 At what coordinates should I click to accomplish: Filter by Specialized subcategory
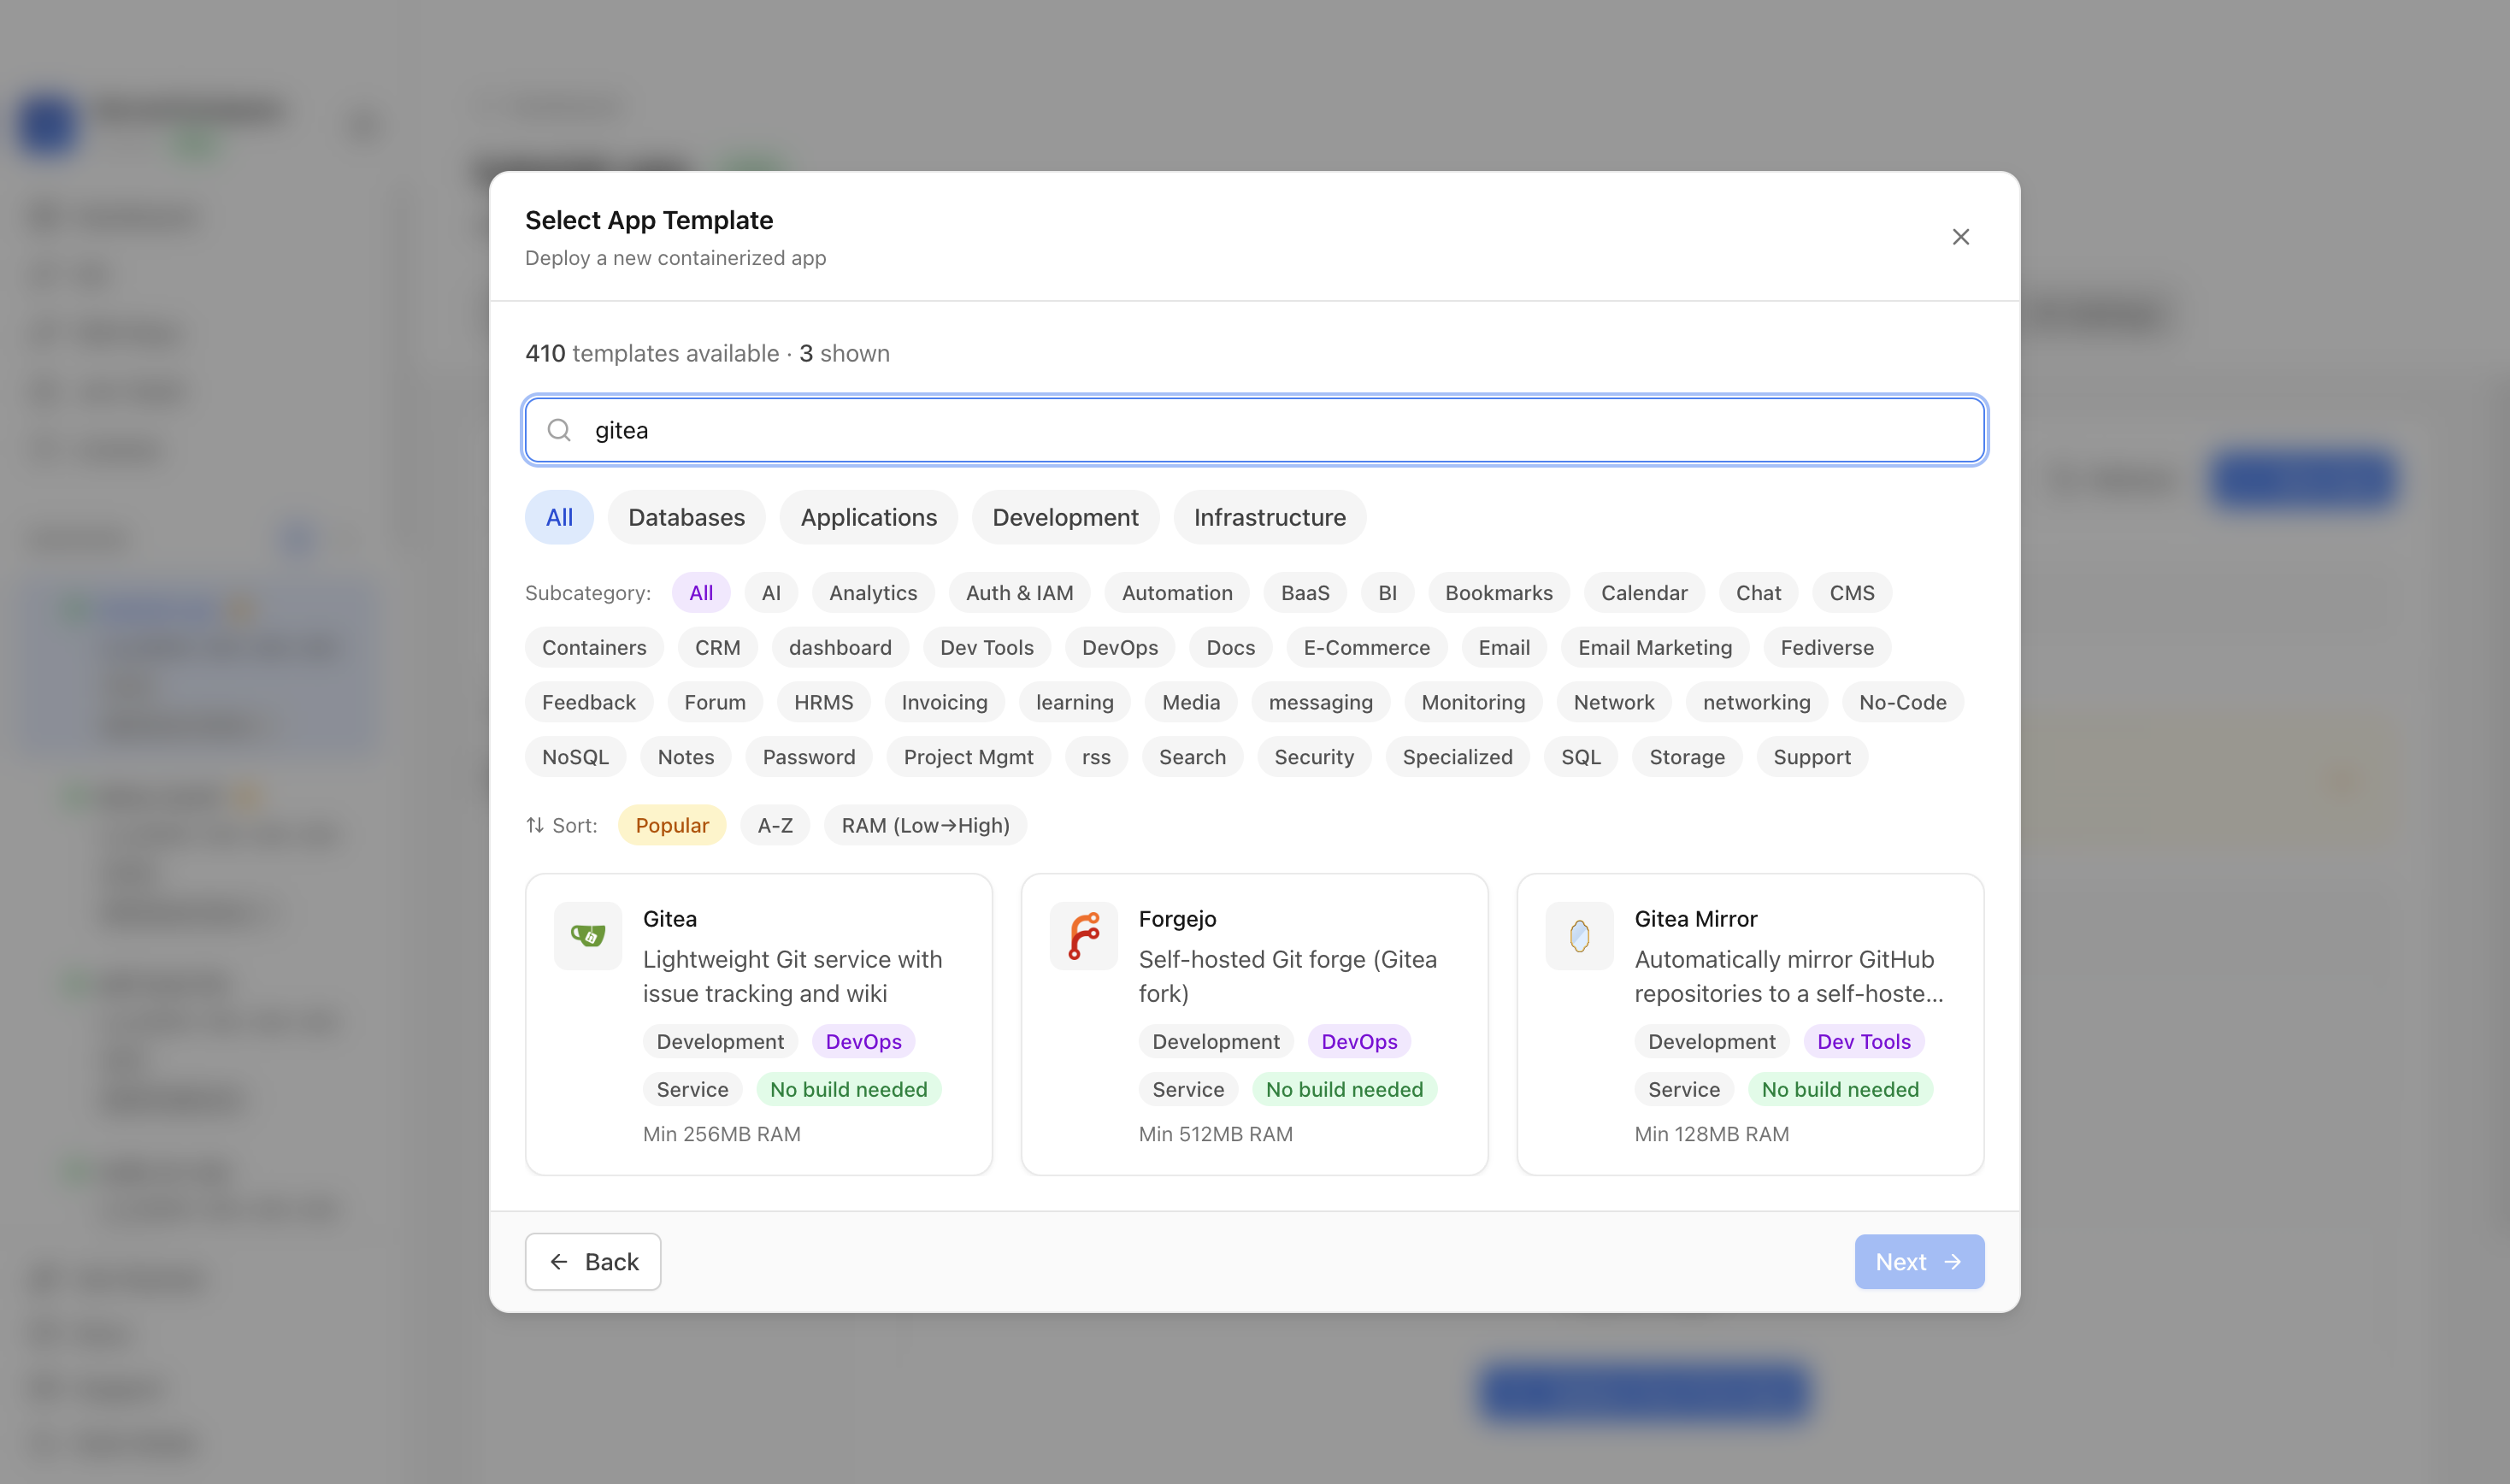1457,757
